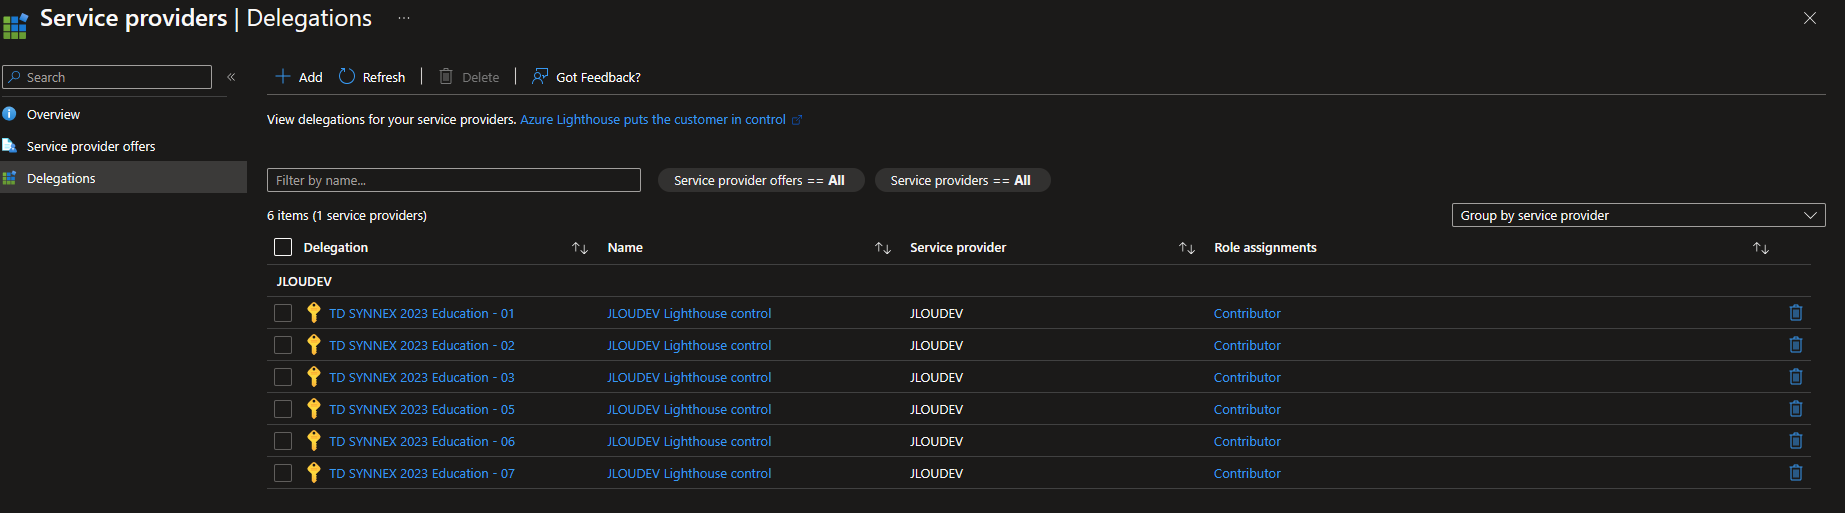Open TD SYNNEX 2023 Education - 03 delegation link
The width and height of the screenshot is (1845, 513).
tap(422, 377)
